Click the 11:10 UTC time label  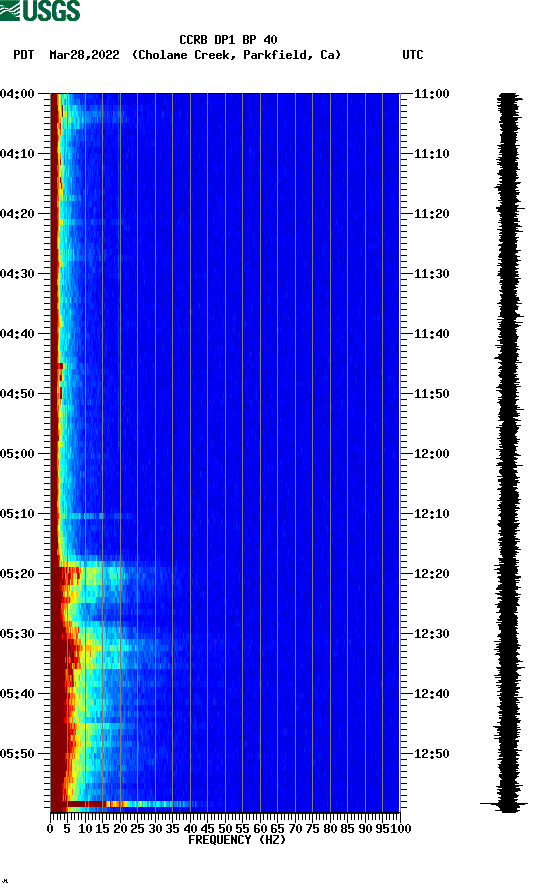pyautogui.click(x=431, y=154)
